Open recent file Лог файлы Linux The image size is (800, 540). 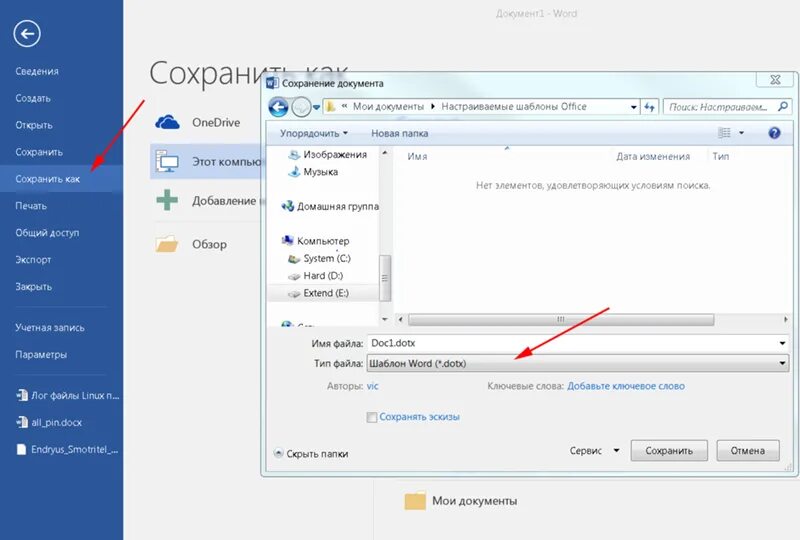[68, 395]
